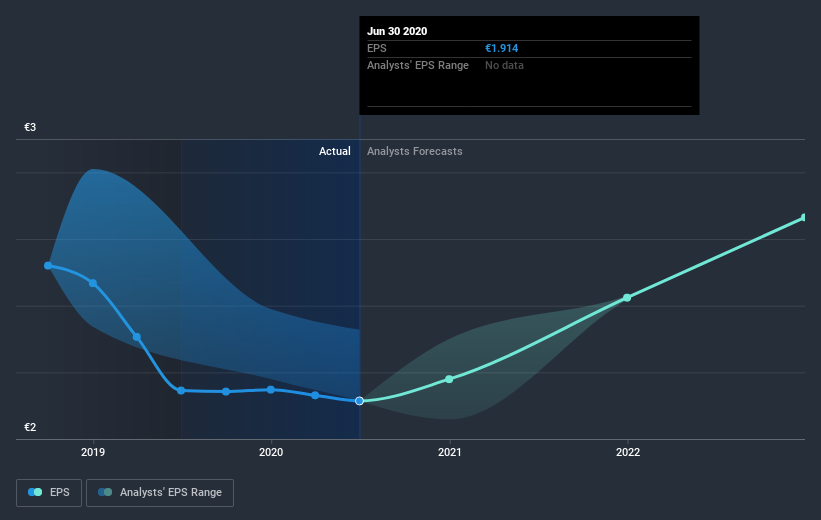Click the 2022 x-axis label

628,452
